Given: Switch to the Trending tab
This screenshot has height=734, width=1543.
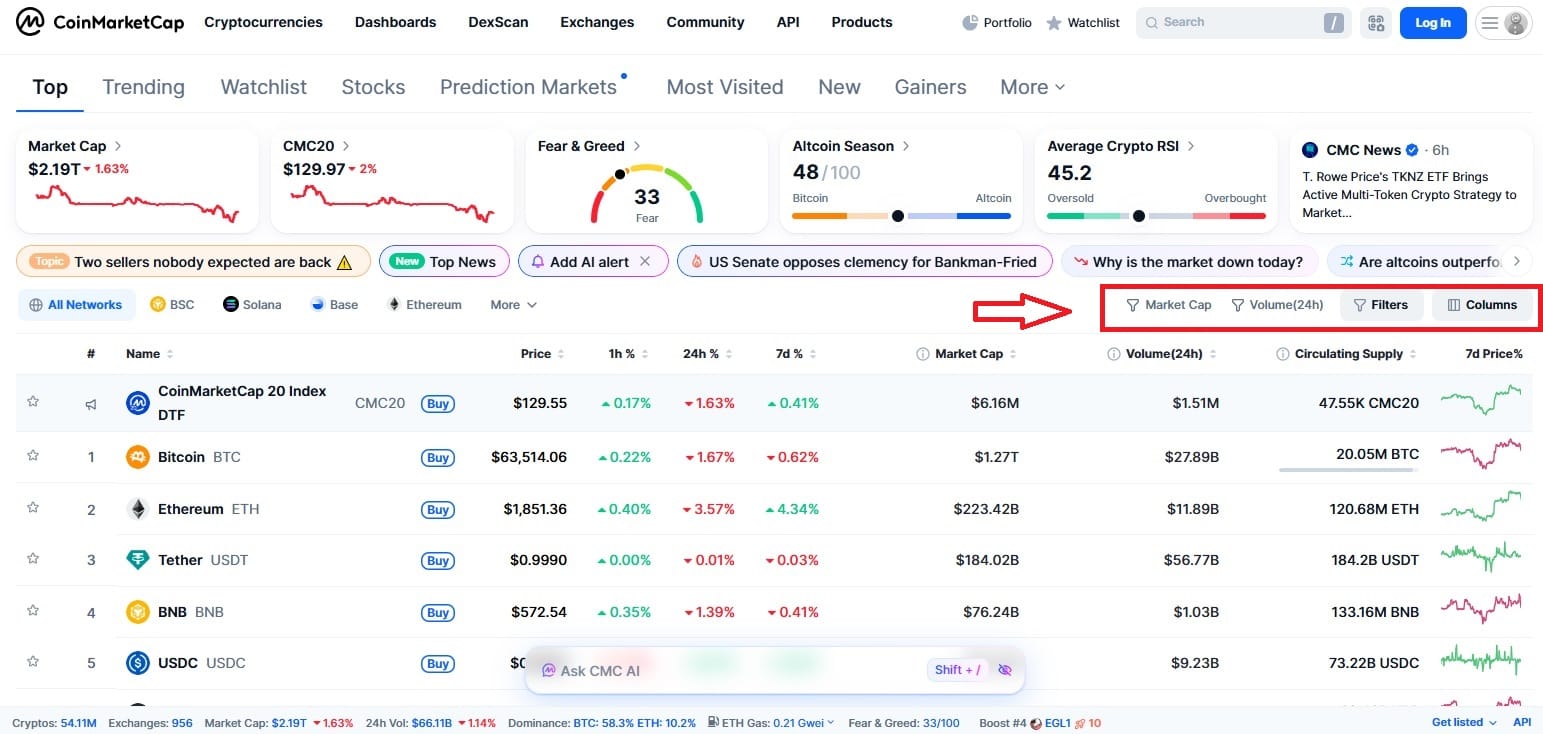Looking at the screenshot, I should pyautogui.click(x=143, y=87).
